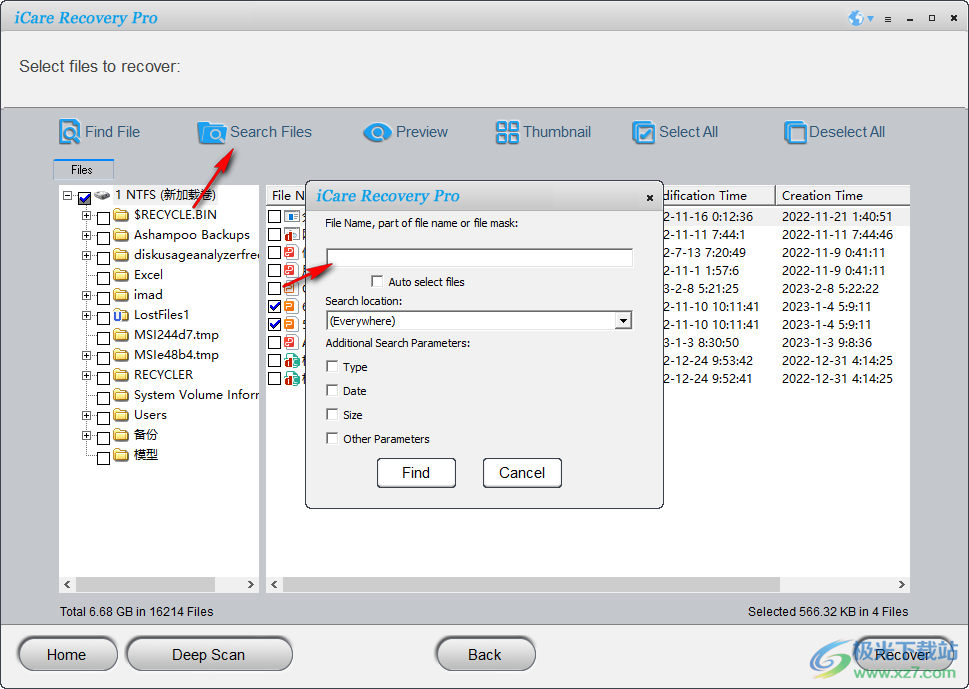The width and height of the screenshot is (969, 689).
Task: Open Search Files using its magnifier icon
Action: pos(213,132)
